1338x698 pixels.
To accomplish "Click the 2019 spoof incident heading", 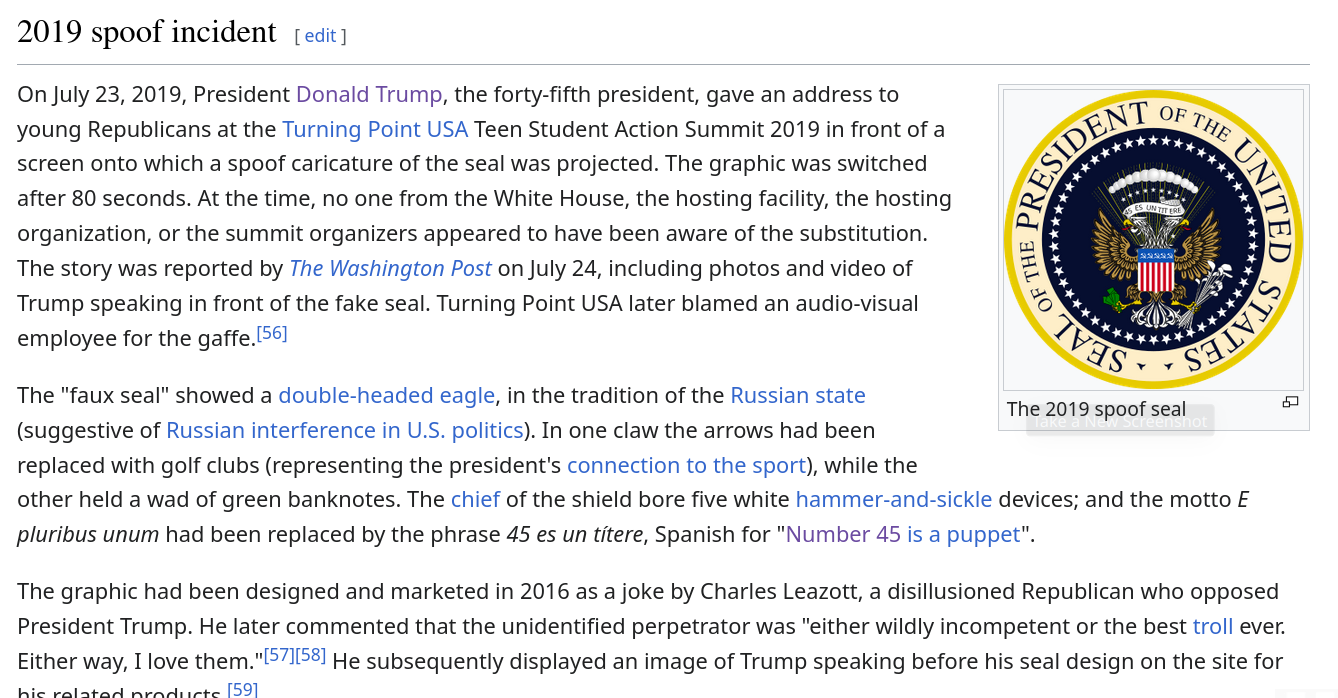I will (x=147, y=33).
